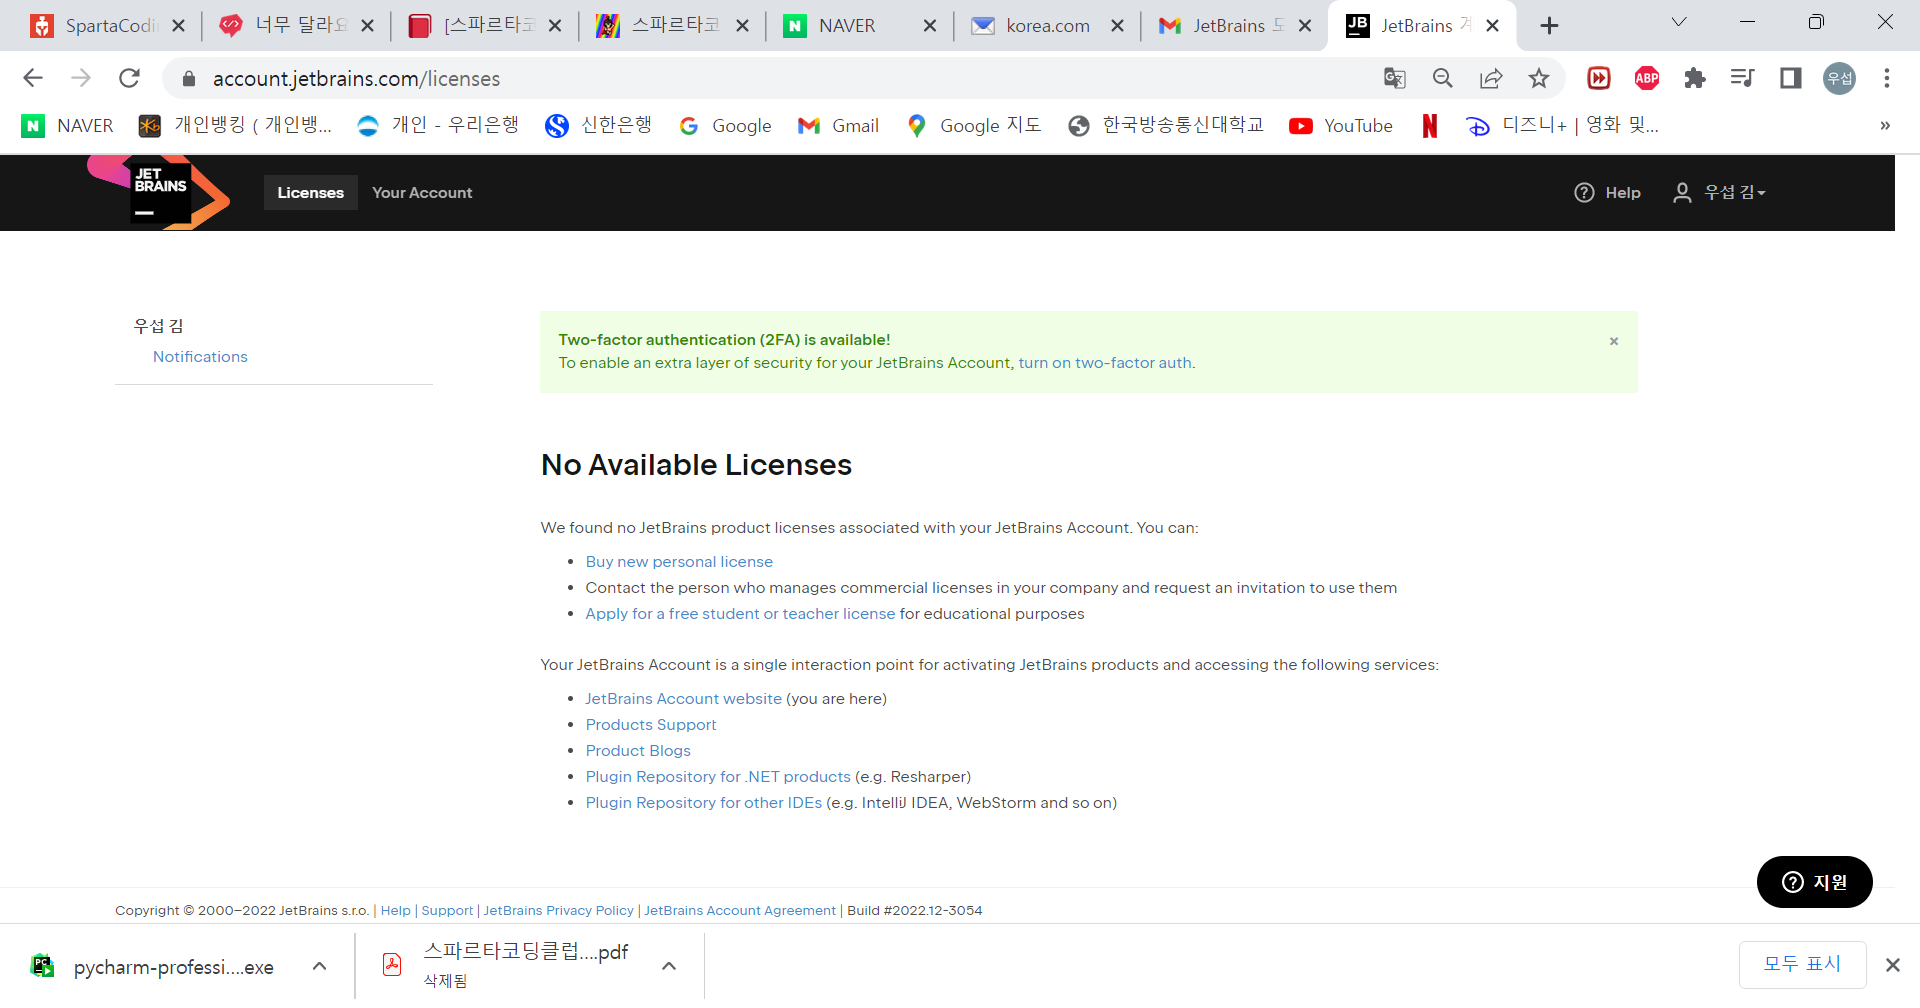Click turn on two-factor auth link

(1105, 363)
